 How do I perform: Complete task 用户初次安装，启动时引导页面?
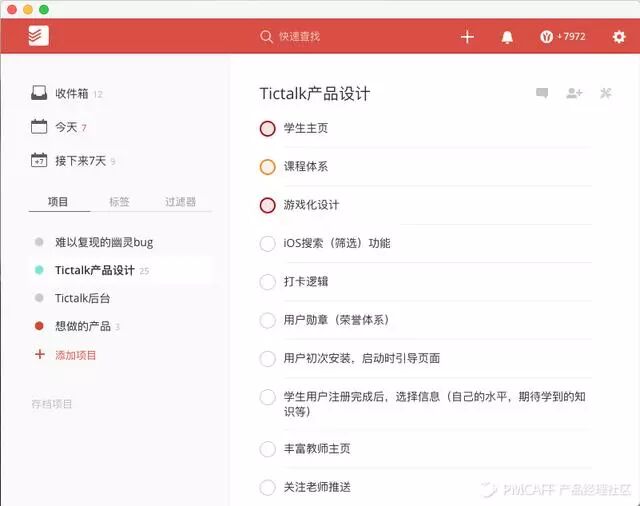[267, 359]
